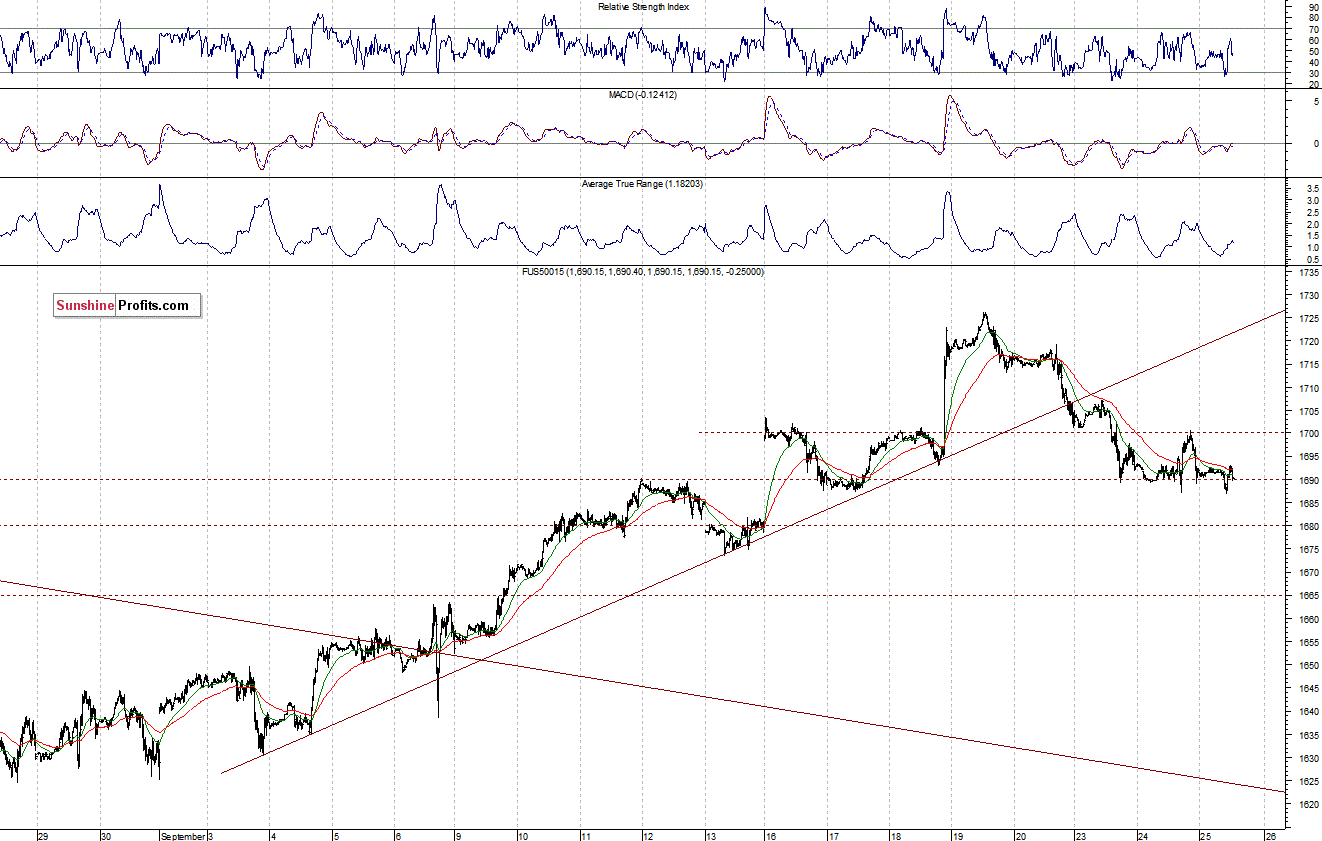Screen dimensions: 1322x841
Task: Click the 9 date axis label
Action: pos(459,835)
